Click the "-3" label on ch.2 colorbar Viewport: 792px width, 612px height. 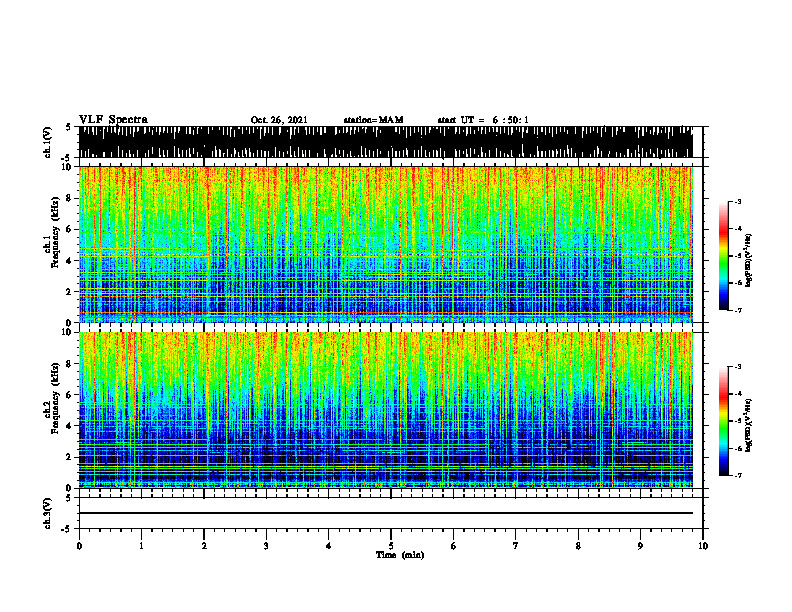(x=738, y=367)
